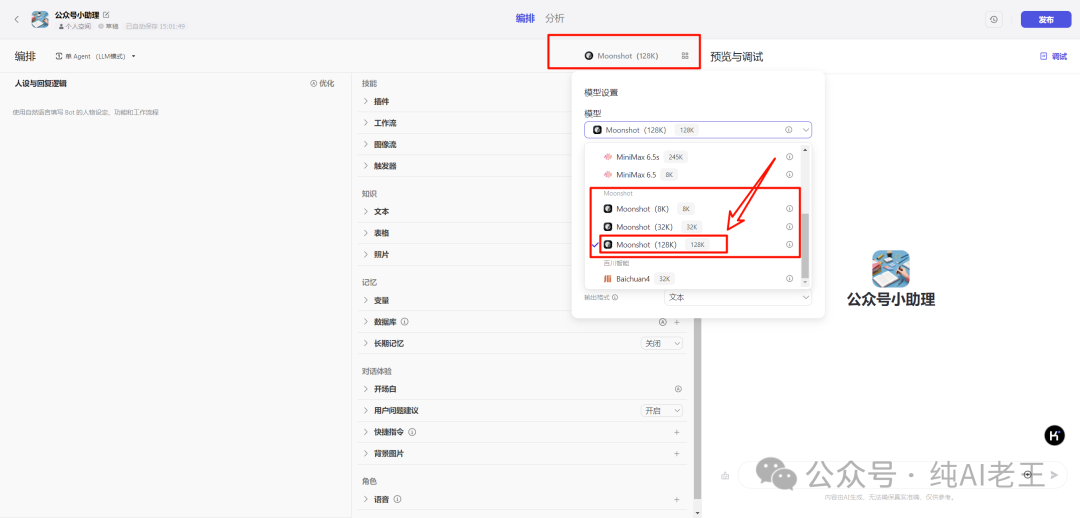Click the model list scrollbar thumb
The height and width of the screenshot is (518, 1080).
pyautogui.click(x=806, y=244)
